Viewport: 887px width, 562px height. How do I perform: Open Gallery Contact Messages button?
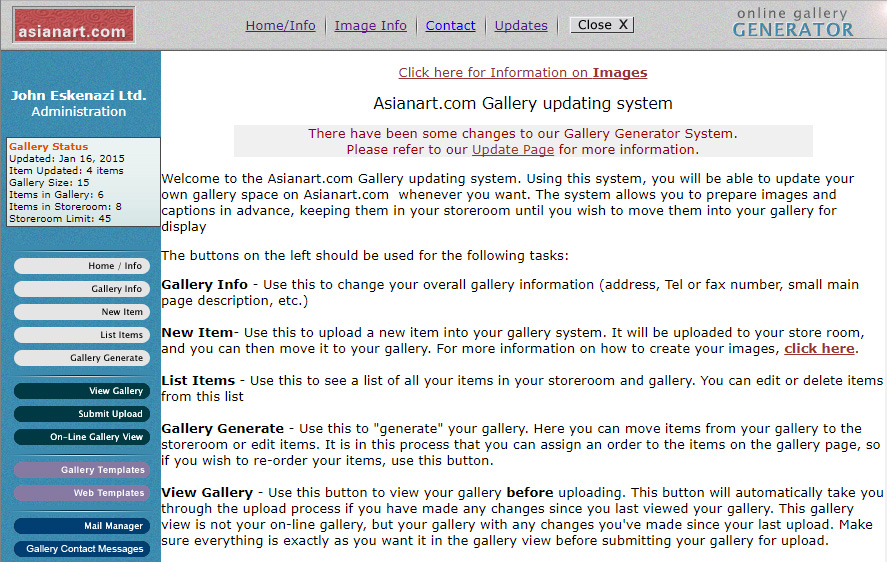point(82,549)
